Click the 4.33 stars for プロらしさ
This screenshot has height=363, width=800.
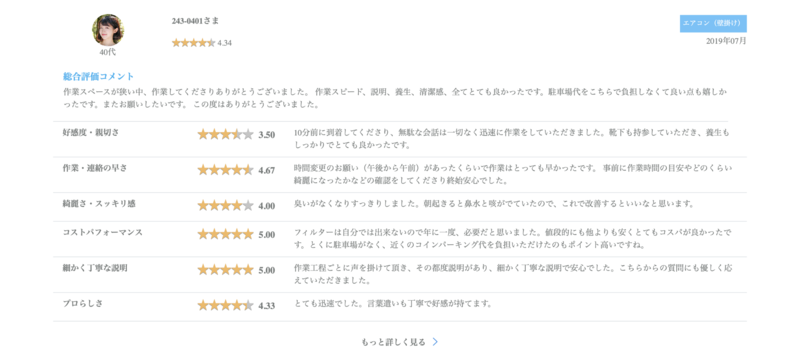click(226, 305)
